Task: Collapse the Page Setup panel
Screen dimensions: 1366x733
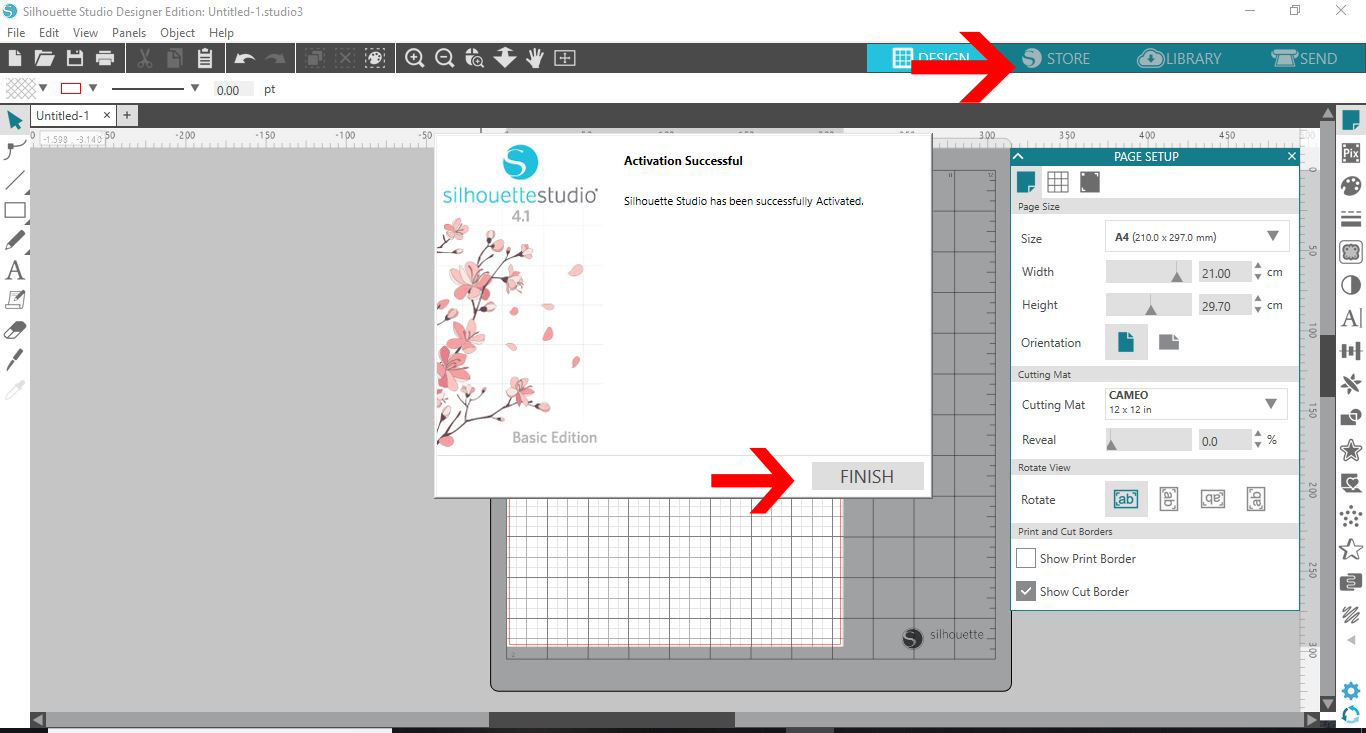Action: tap(1018, 156)
